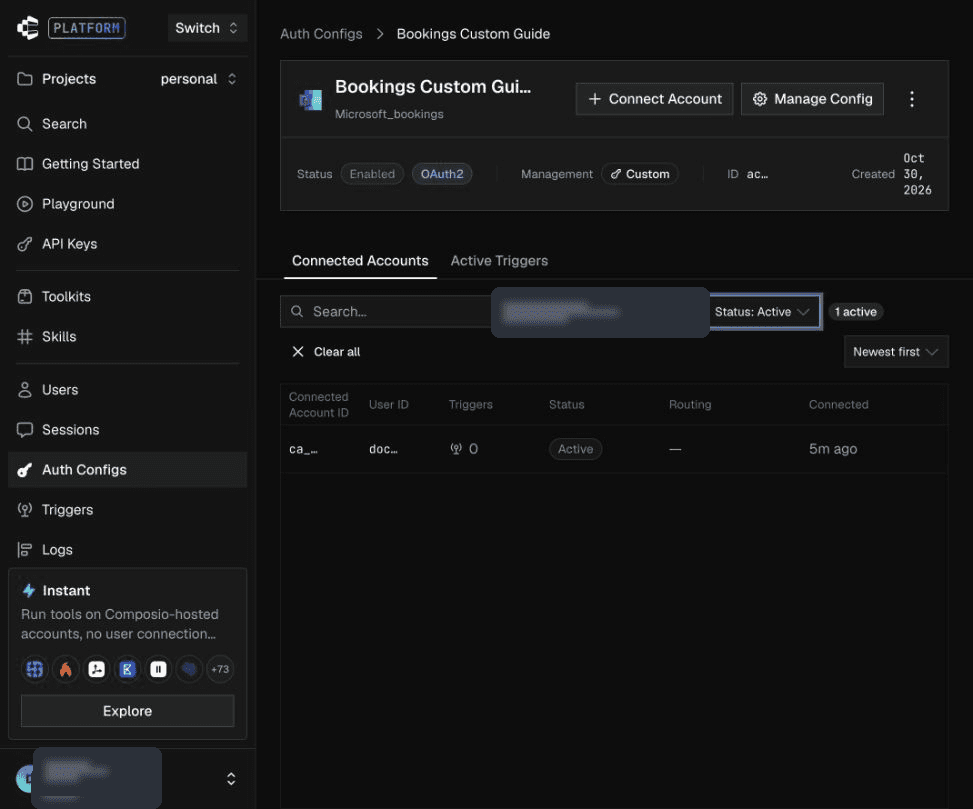Click the Explore button
The image size is (973, 809).
click(x=127, y=711)
